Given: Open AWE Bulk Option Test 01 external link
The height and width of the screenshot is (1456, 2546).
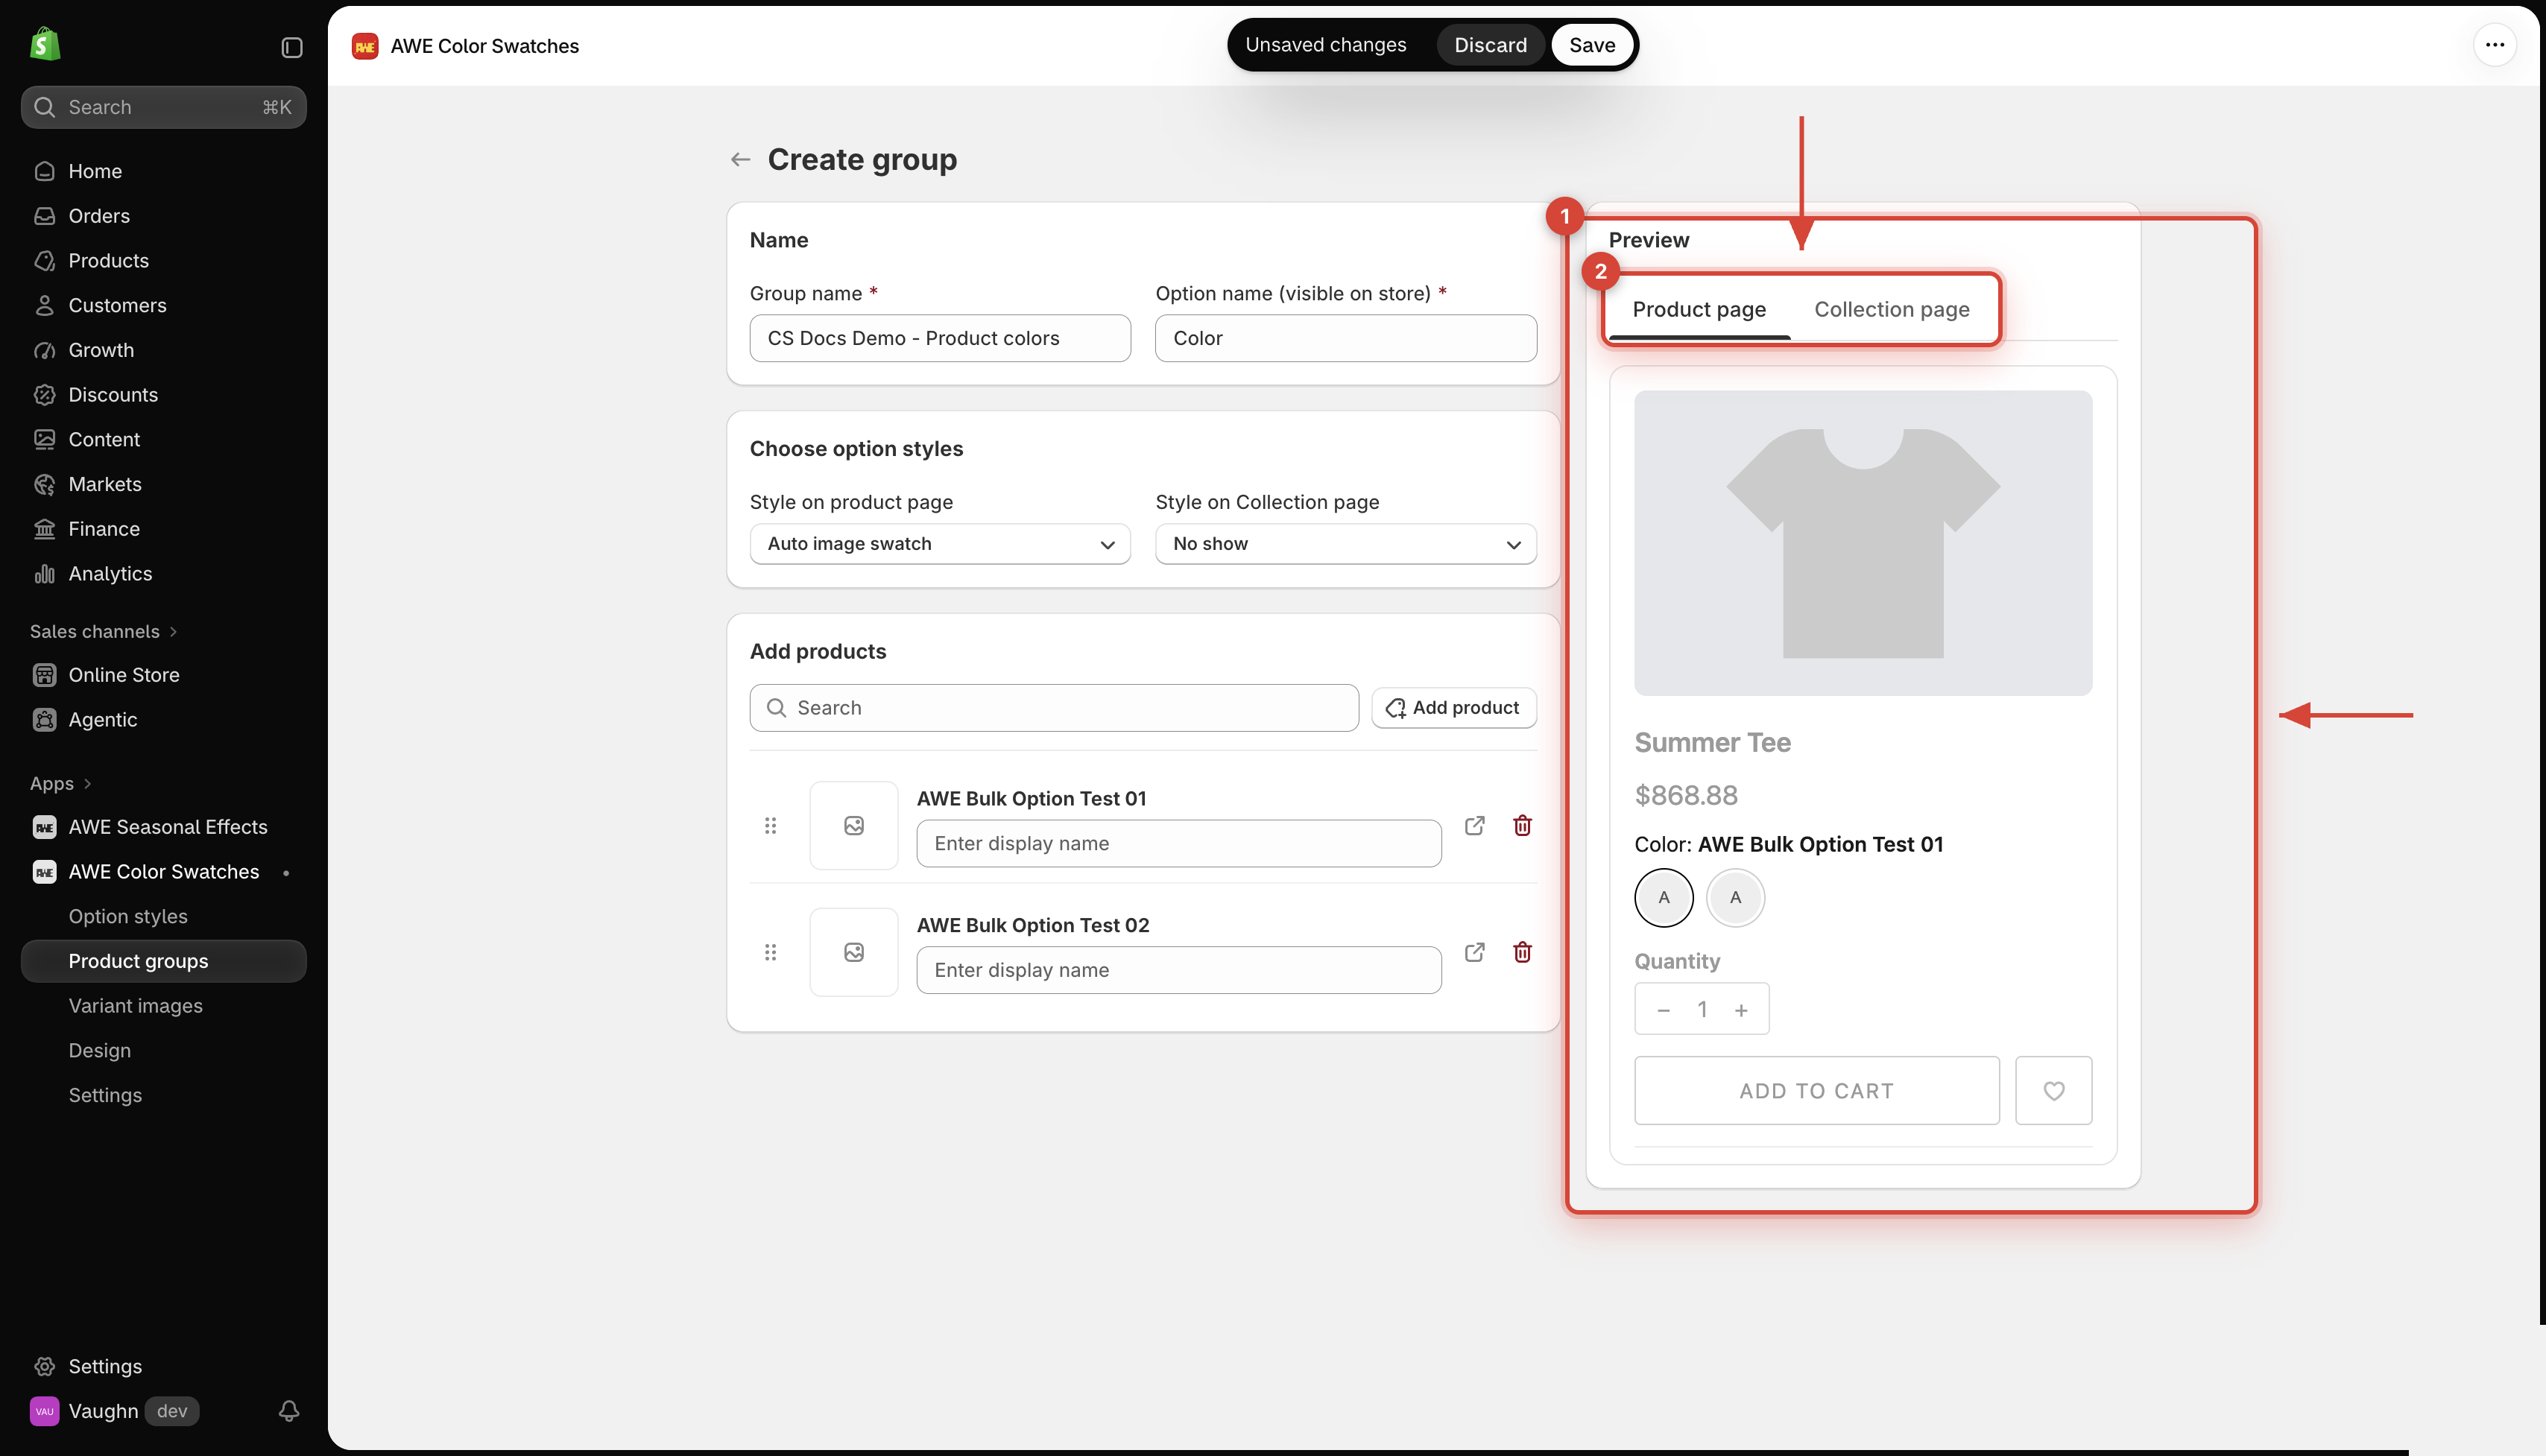Looking at the screenshot, I should (x=1474, y=825).
